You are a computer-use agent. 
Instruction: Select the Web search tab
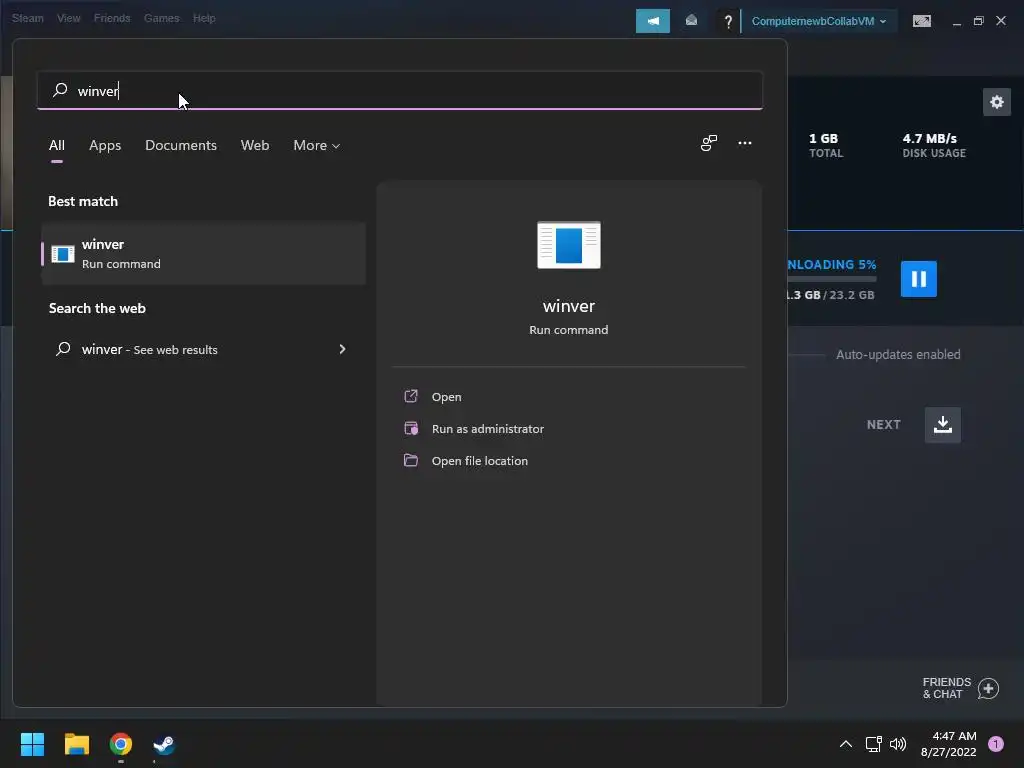[255, 145]
